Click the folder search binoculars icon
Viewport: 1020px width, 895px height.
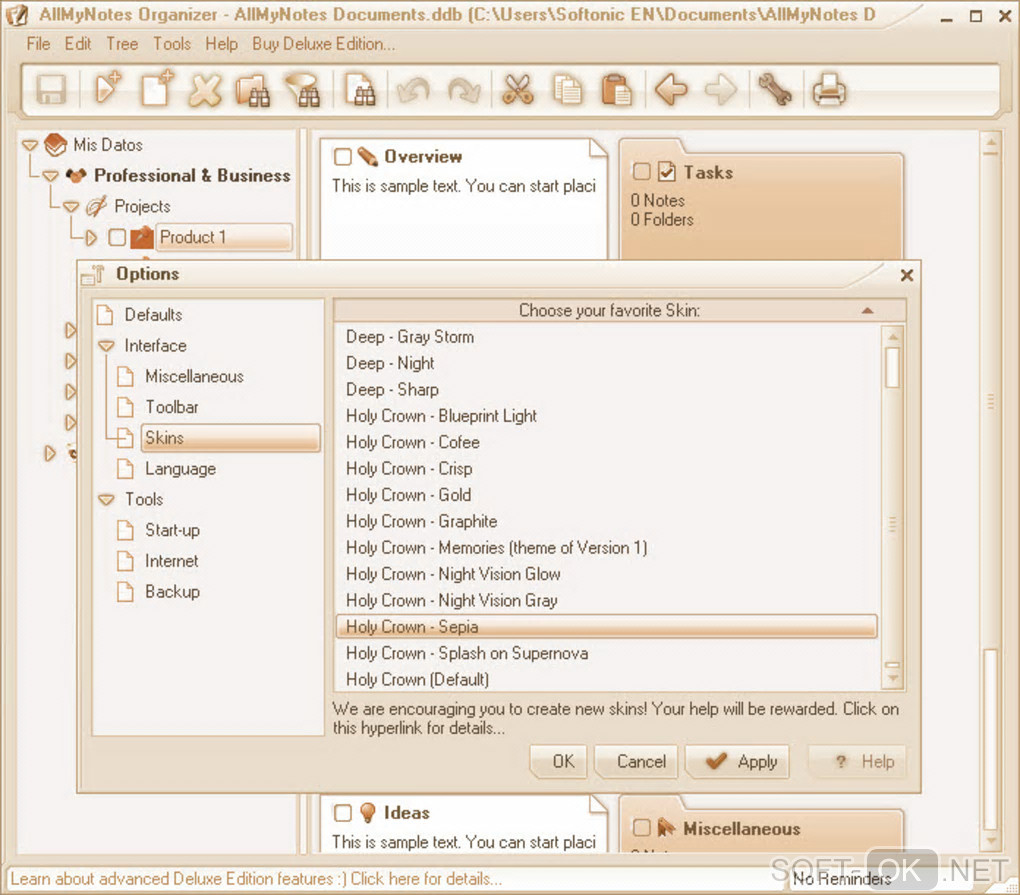click(254, 90)
